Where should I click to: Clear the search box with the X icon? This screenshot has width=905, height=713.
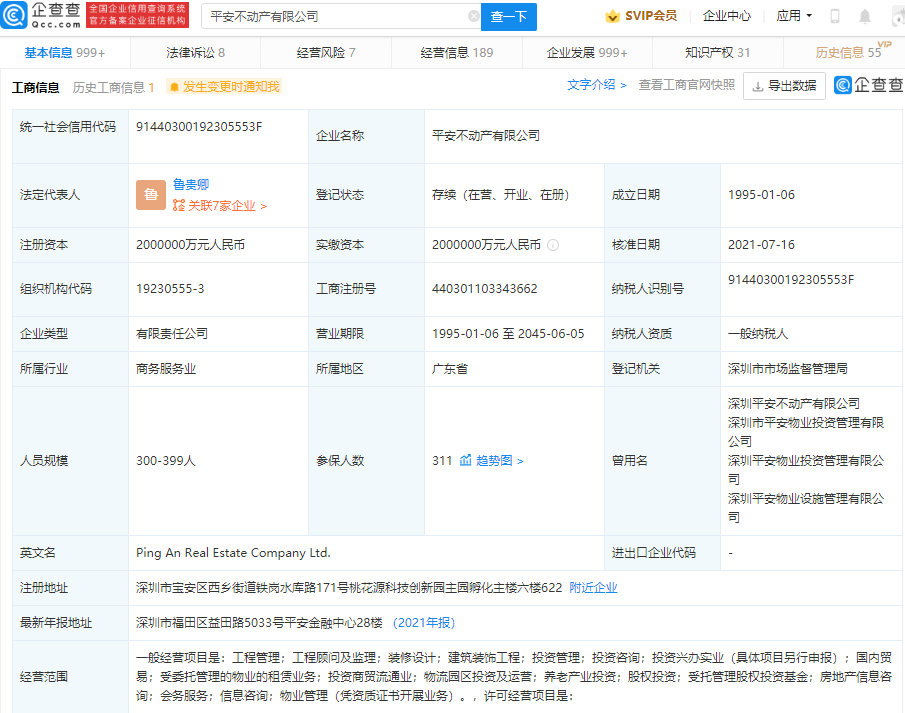(x=473, y=16)
